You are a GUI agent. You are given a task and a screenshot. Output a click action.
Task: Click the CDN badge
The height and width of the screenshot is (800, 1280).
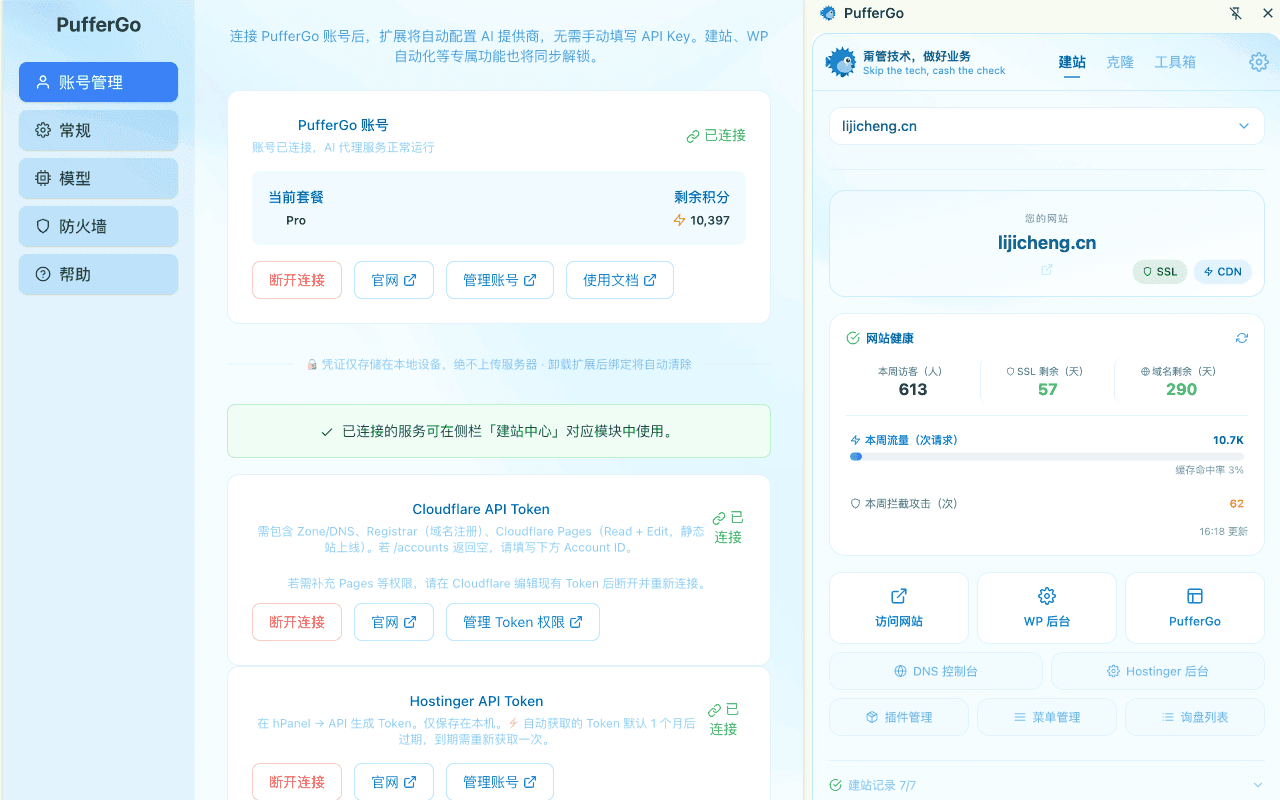point(1223,271)
